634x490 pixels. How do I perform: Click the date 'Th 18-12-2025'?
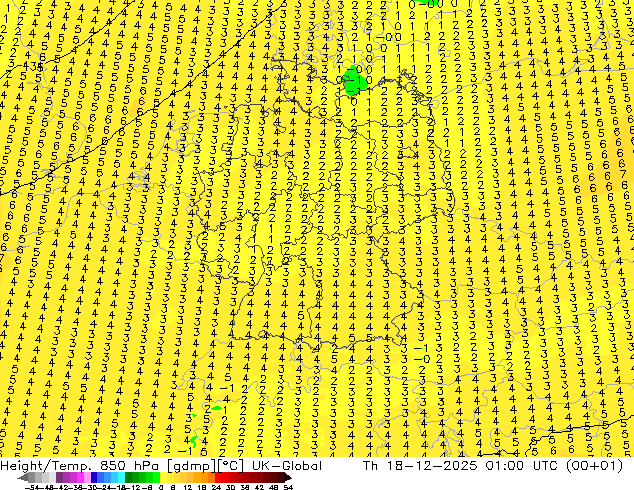click(x=420, y=466)
